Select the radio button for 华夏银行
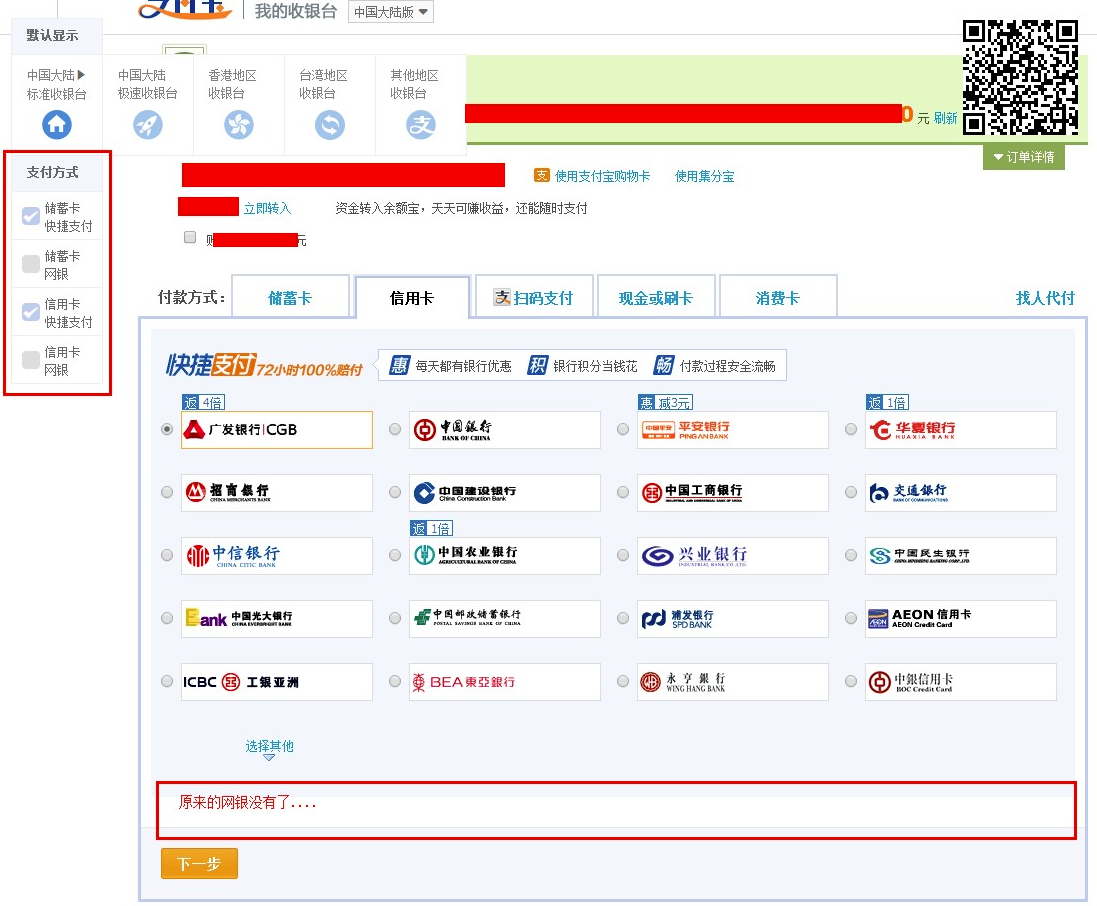 [x=851, y=429]
